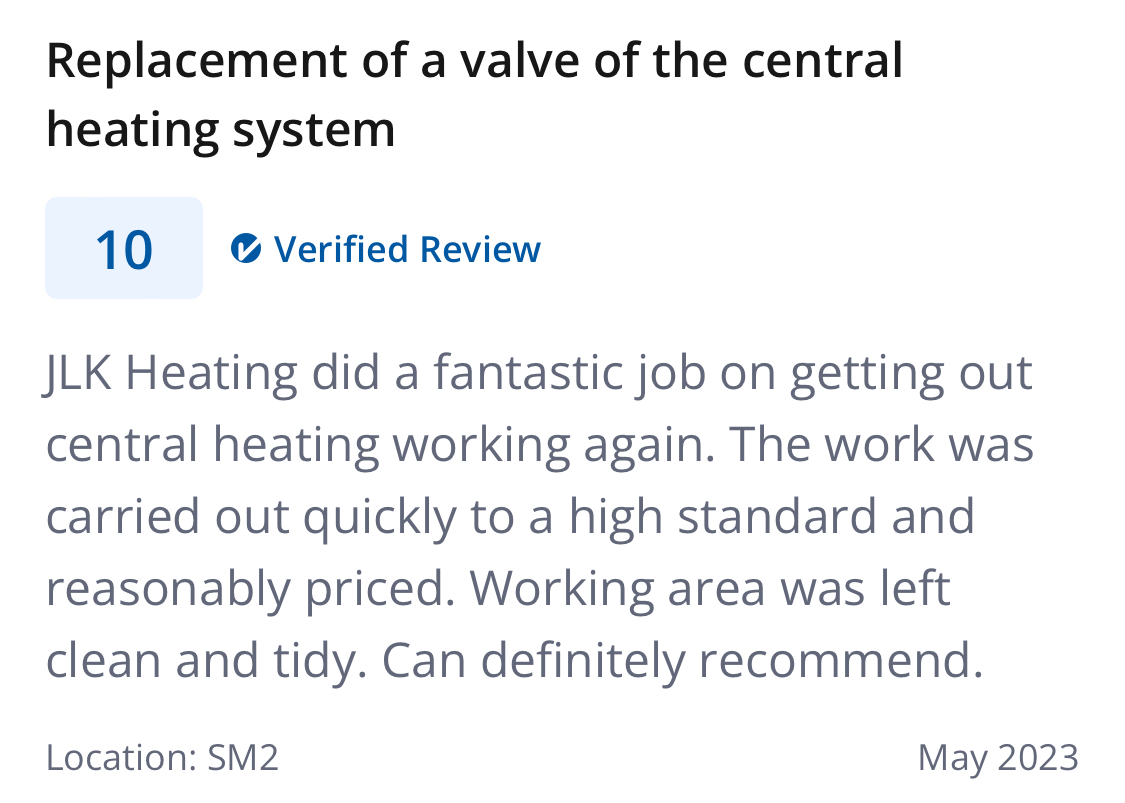Open the review title about valve replacement
This screenshot has height=803, width=1125.
coord(474,95)
